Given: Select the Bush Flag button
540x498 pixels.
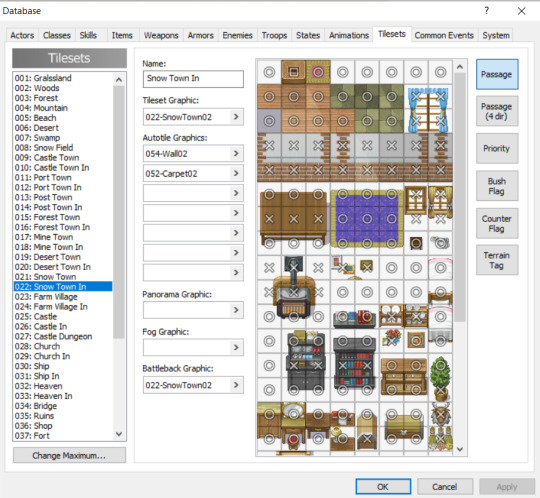Looking at the screenshot, I should coord(497,186).
